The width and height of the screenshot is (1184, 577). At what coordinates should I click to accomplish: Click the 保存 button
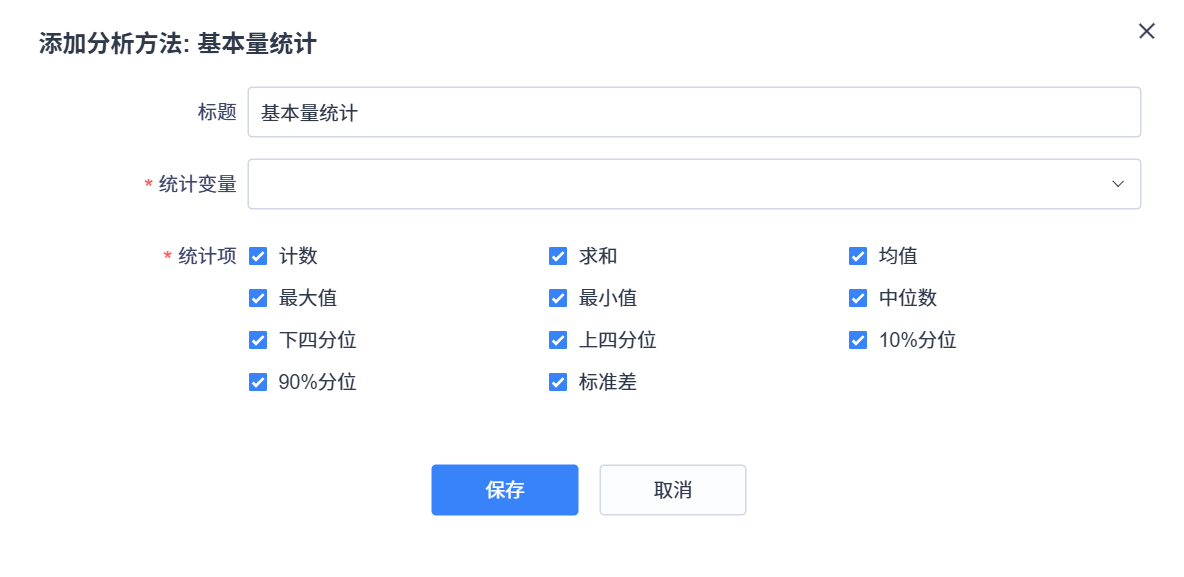505,490
